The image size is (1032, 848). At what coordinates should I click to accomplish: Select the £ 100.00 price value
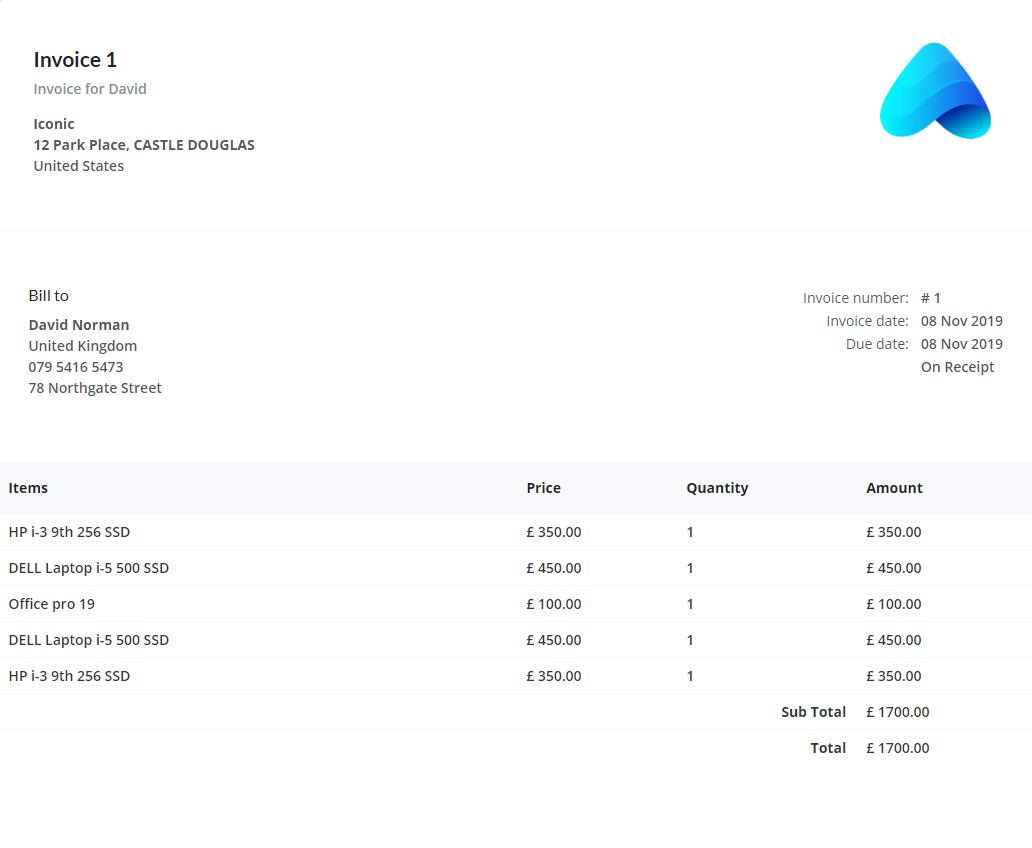[554, 604]
